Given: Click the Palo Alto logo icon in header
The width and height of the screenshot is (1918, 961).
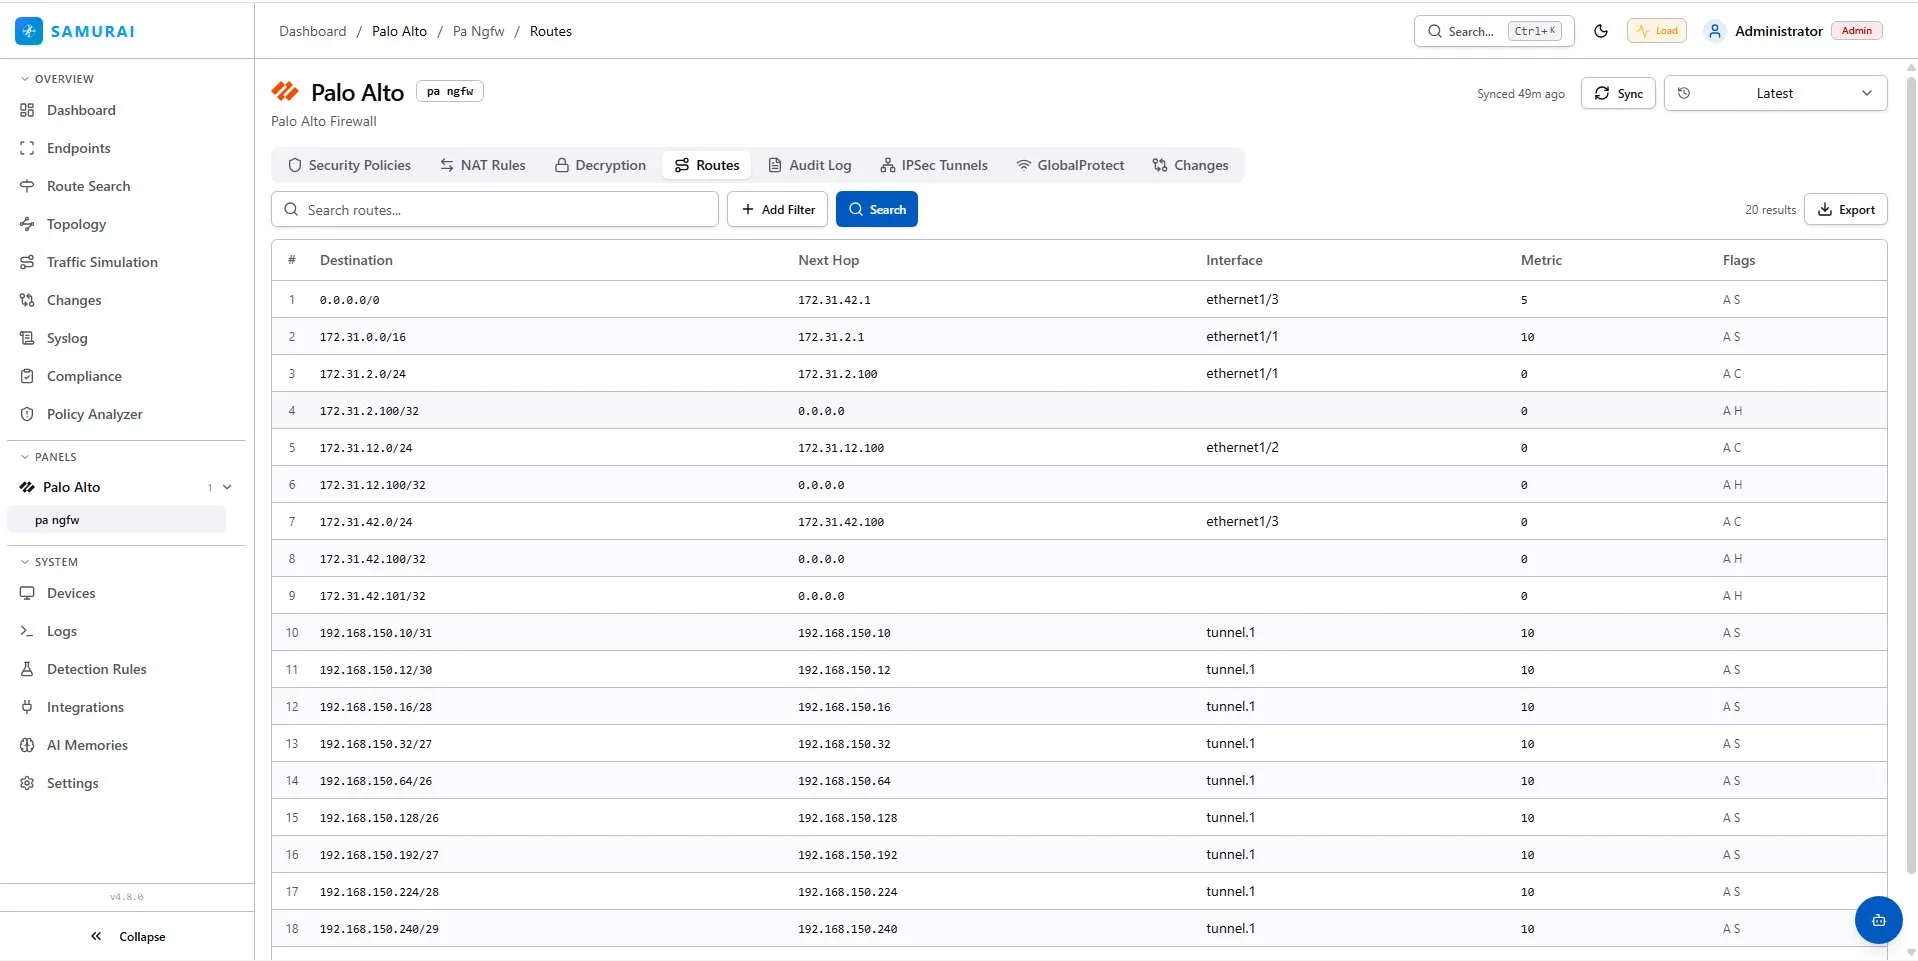Looking at the screenshot, I should click(x=285, y=92).
